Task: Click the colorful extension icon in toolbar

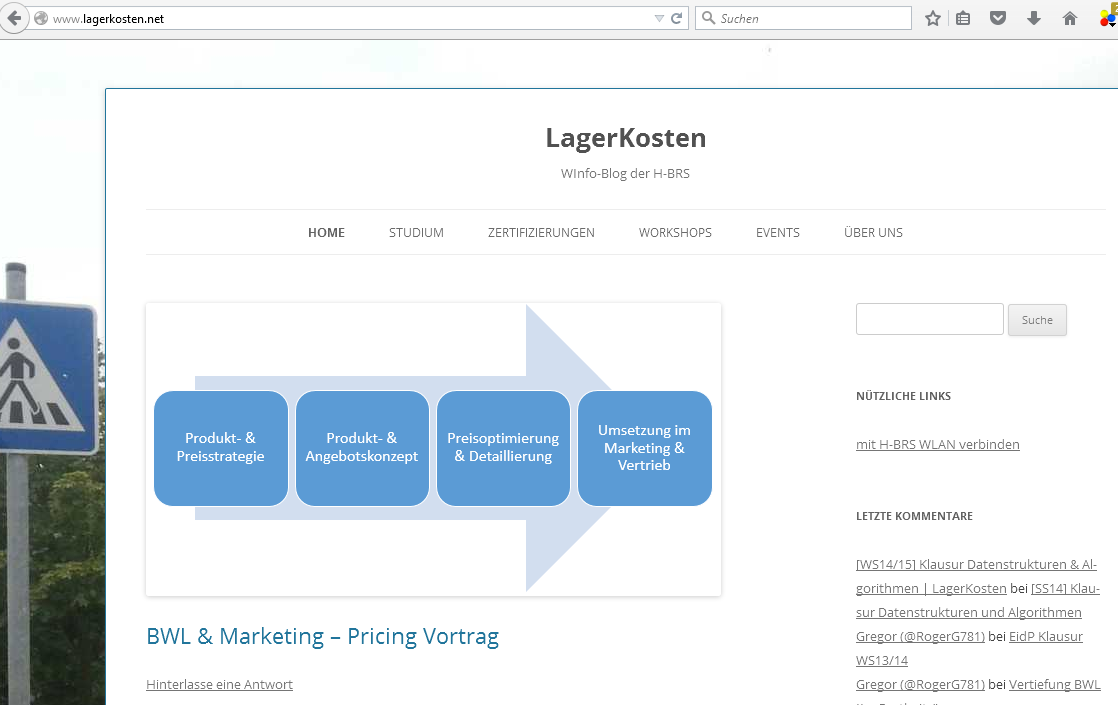Action: coord(1107,18)
